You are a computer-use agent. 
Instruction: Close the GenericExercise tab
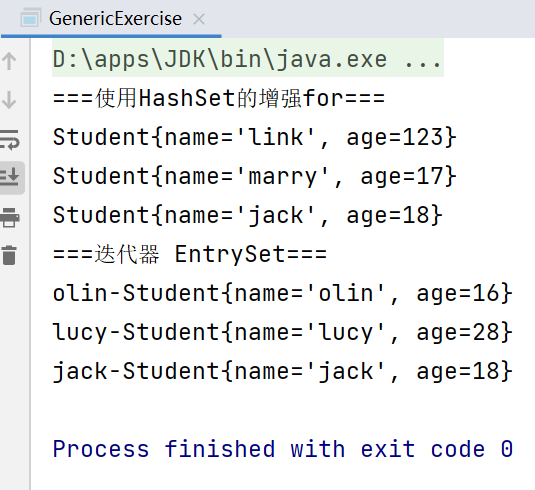click(x=199, y=19)
